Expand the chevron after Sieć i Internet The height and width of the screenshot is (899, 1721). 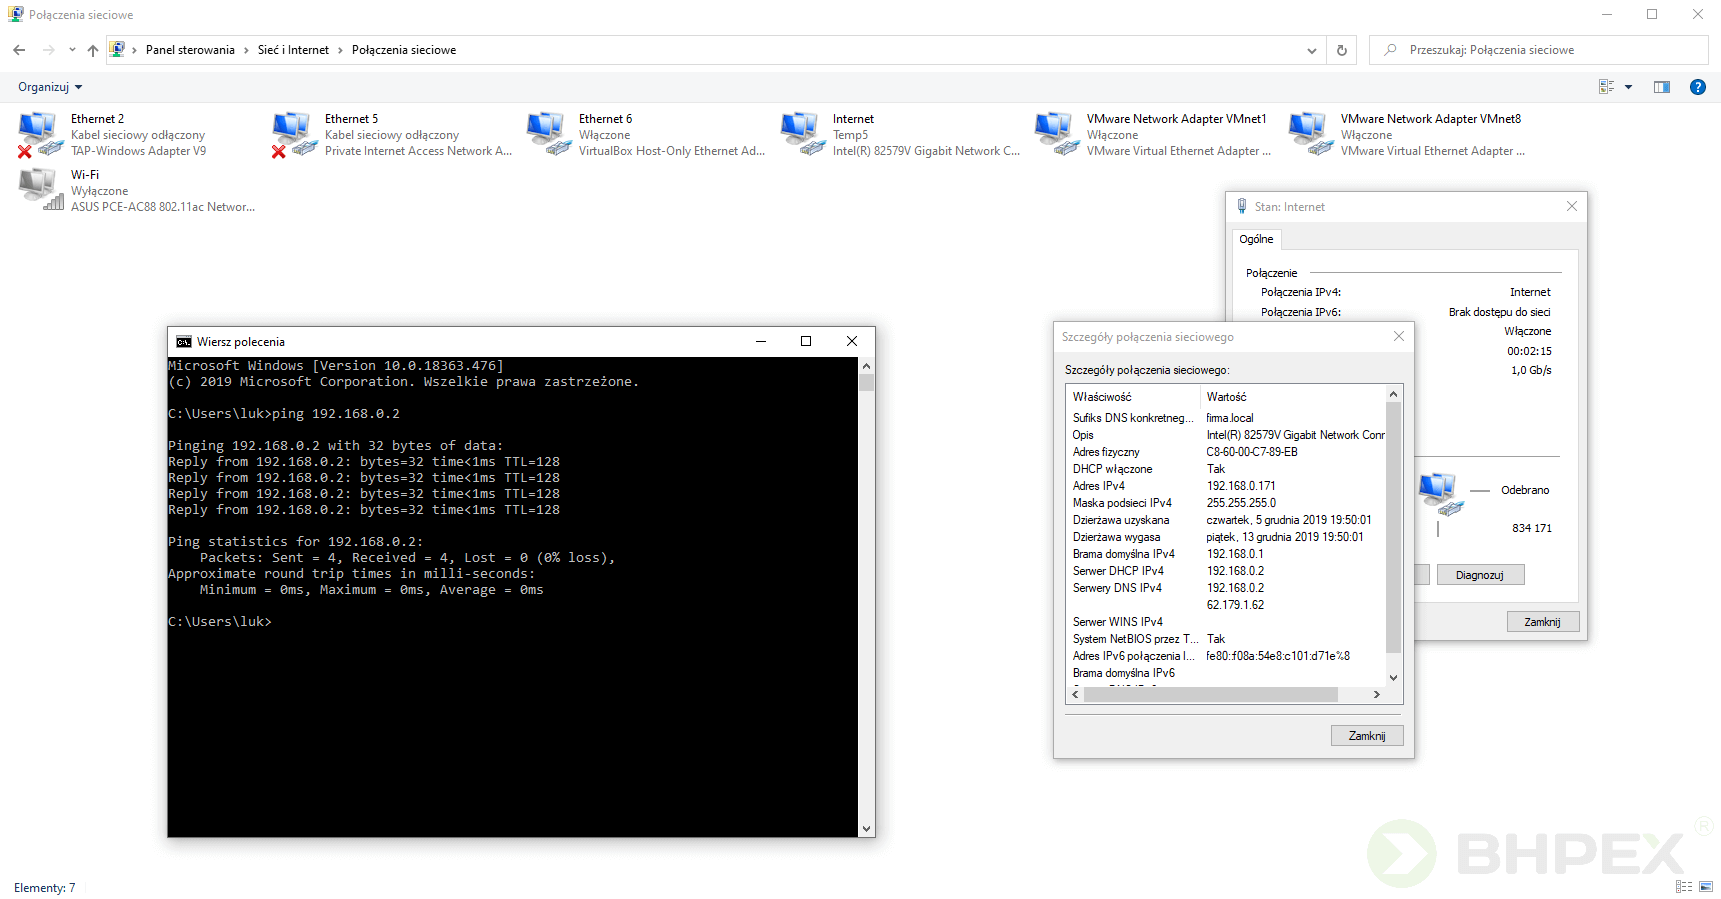pos(340,50)
